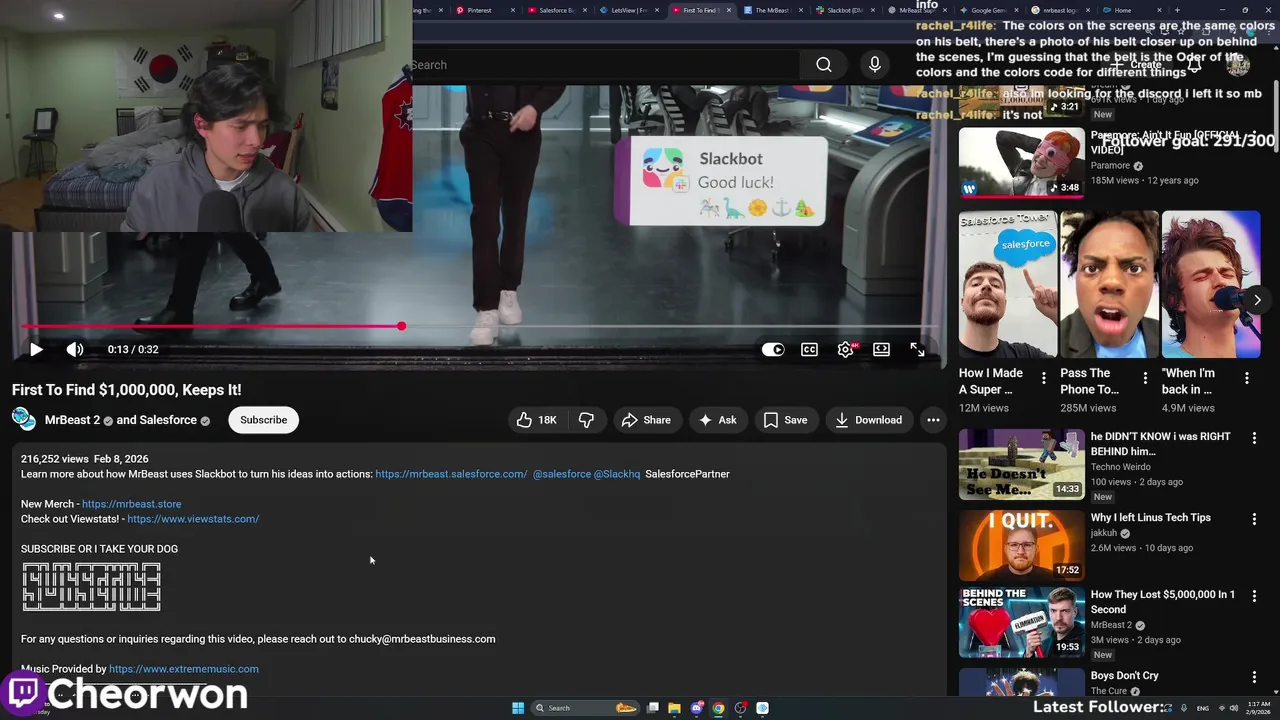Activate voice search microphone
Image resolution: width=1280 pixels, height=720 pixels.
pos(875,65)
